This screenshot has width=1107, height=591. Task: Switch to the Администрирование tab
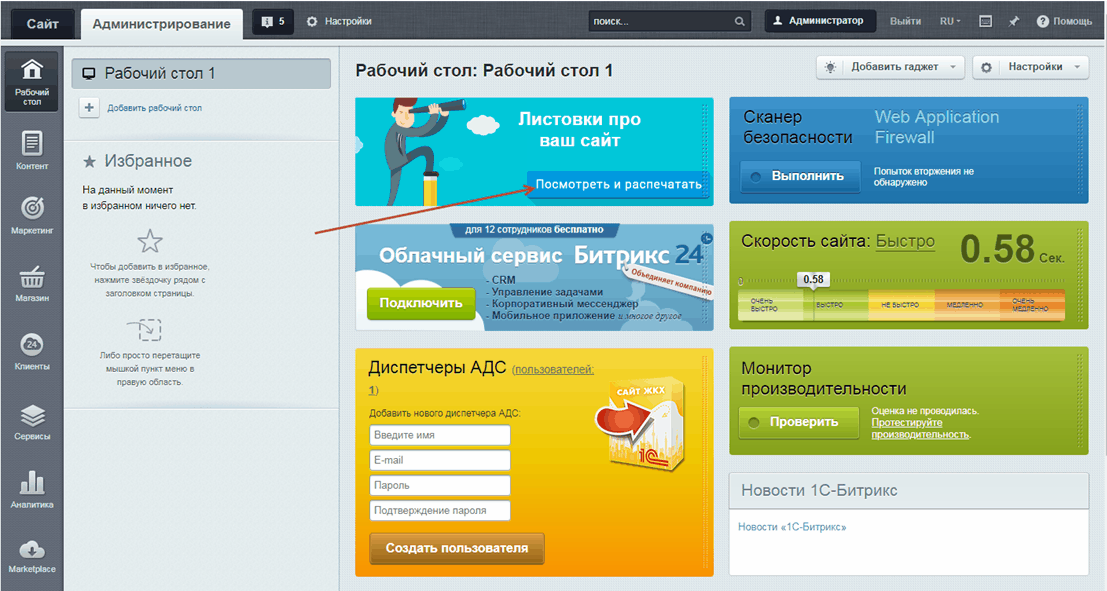(x=162, y=24)
